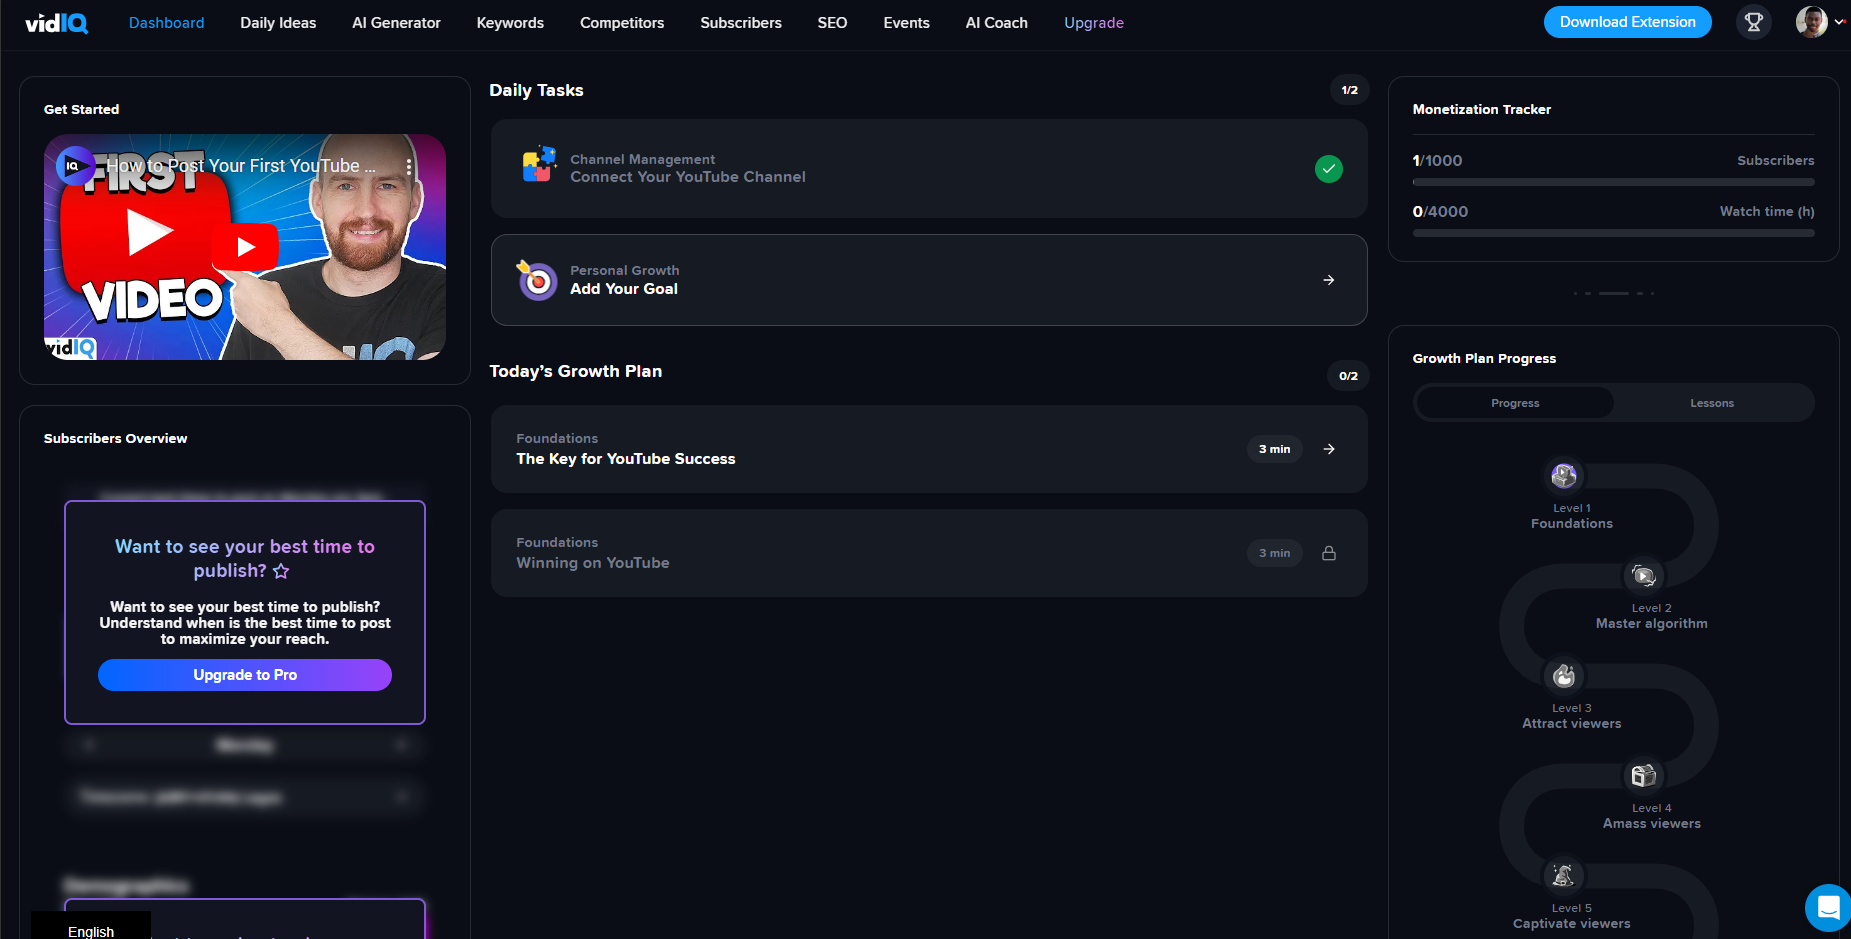Expand the Add Your Goal task arrow

coord(1328,280)
